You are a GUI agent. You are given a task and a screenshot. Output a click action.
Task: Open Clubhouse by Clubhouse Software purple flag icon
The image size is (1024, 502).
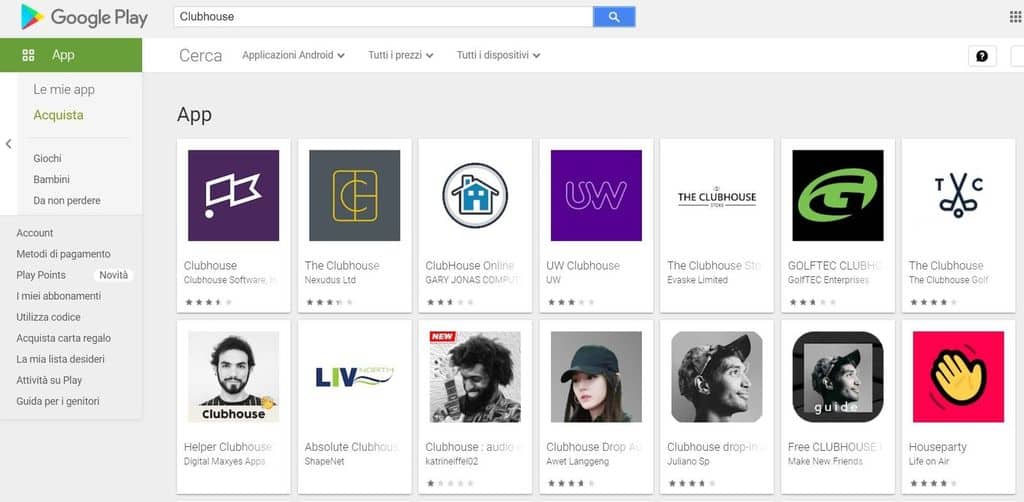[233, 195]
